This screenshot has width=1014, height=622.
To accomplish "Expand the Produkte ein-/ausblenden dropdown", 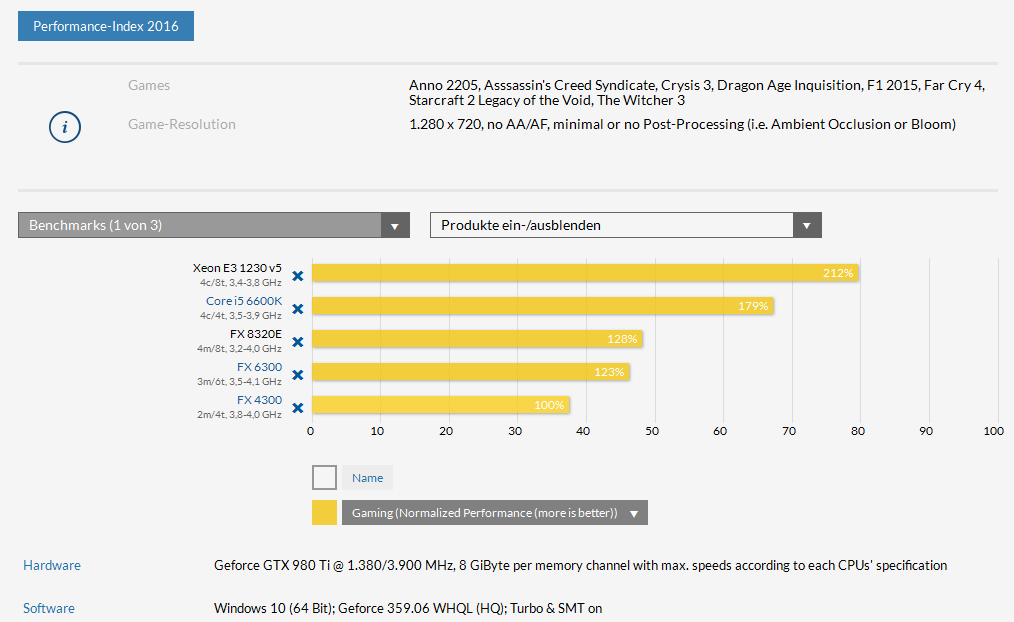I will click(x=626, y=225).
